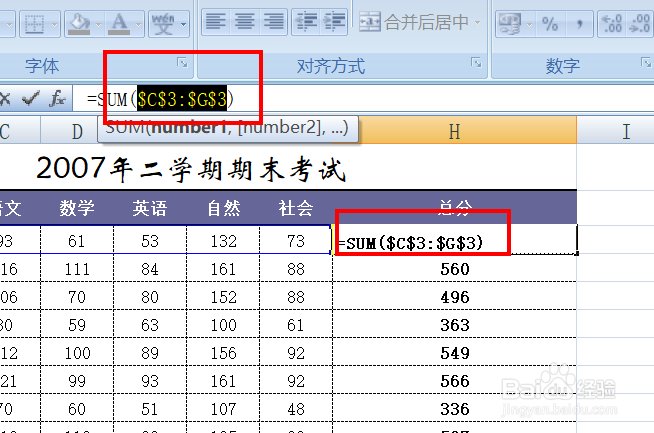Select the cell with value 111
Screen dimensions: 654x433
pos(77,269)
